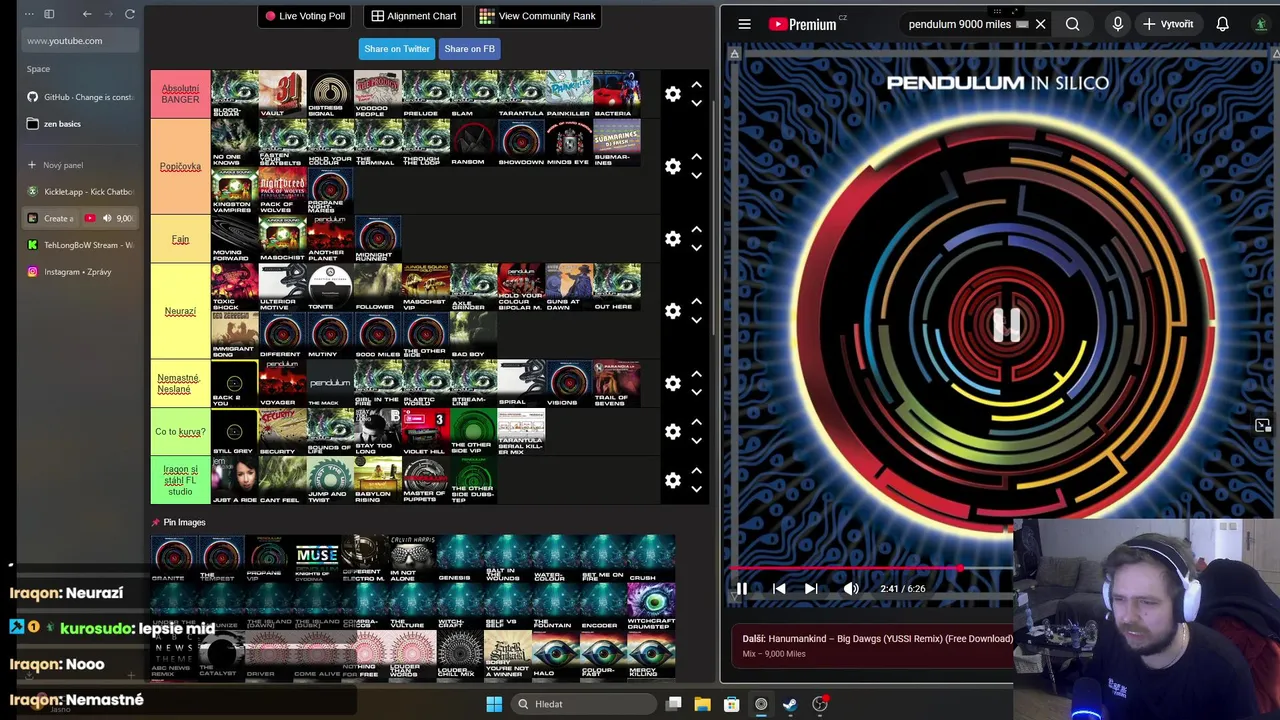
Task: Pause the video with player pause button
Action: click(x=742, y=589)
